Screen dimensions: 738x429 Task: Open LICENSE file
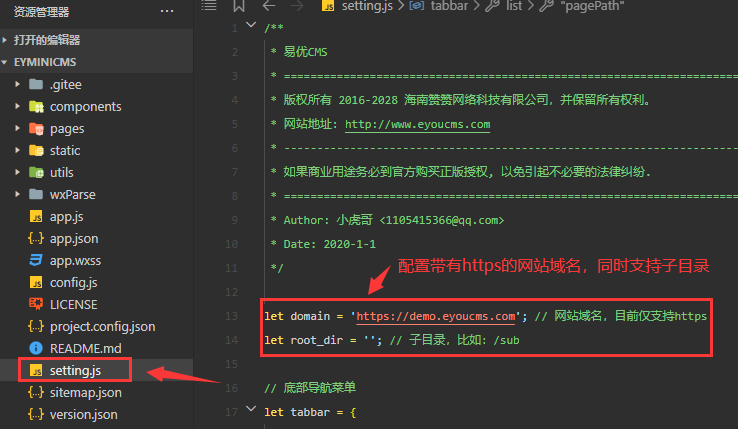pyautogui.click(x=74, y=305)
